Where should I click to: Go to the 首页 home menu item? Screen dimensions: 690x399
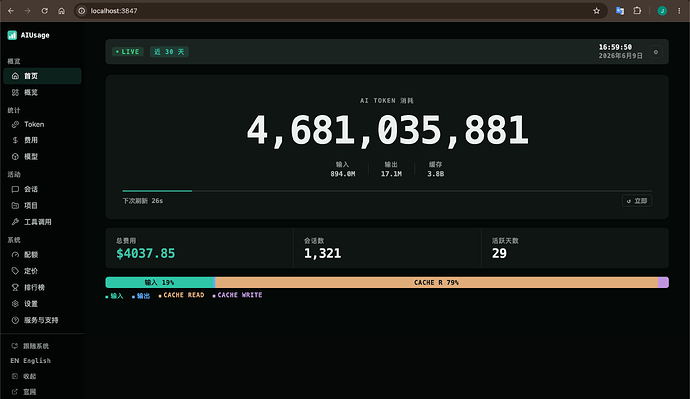(42, 76)
